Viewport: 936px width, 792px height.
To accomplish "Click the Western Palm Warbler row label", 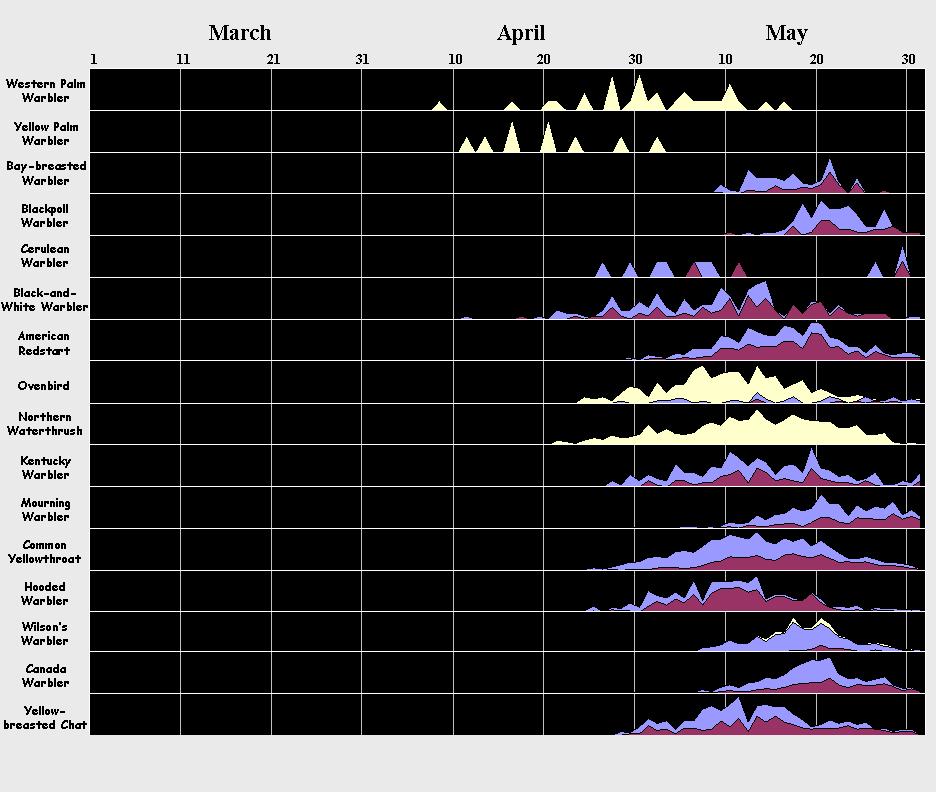I will pyautogui.click(x=45, y=91).
